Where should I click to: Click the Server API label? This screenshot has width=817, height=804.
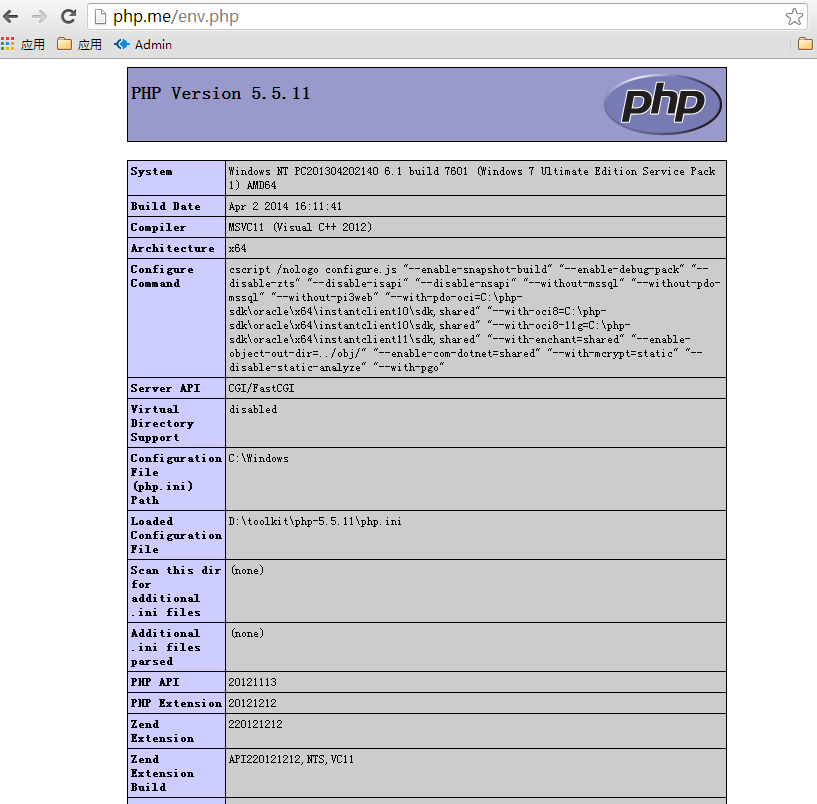pos(165,388)
